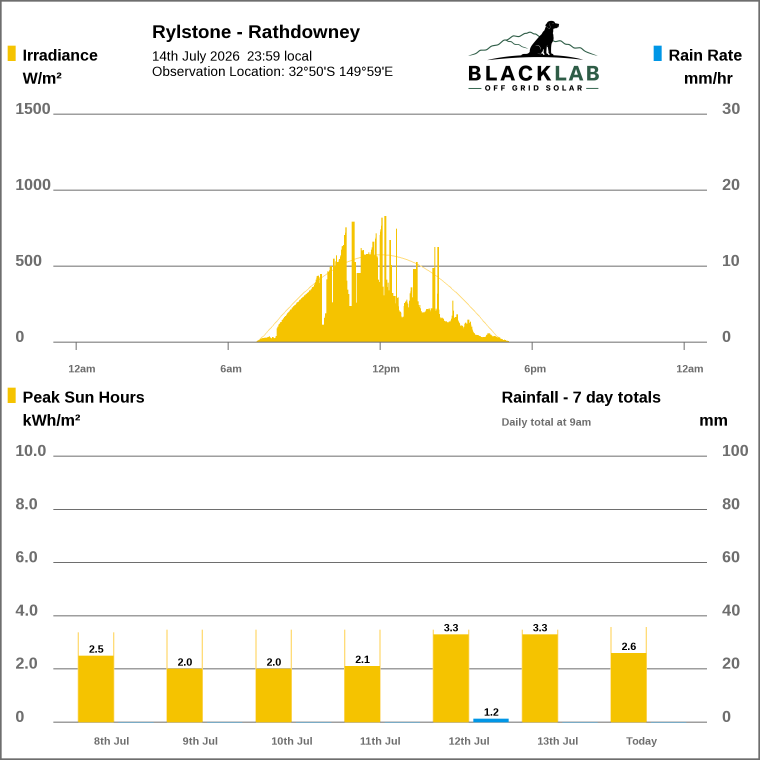Click the yellow Peak Sun Hours legend swatch
The image size is (760, 760).
(12, 396)
